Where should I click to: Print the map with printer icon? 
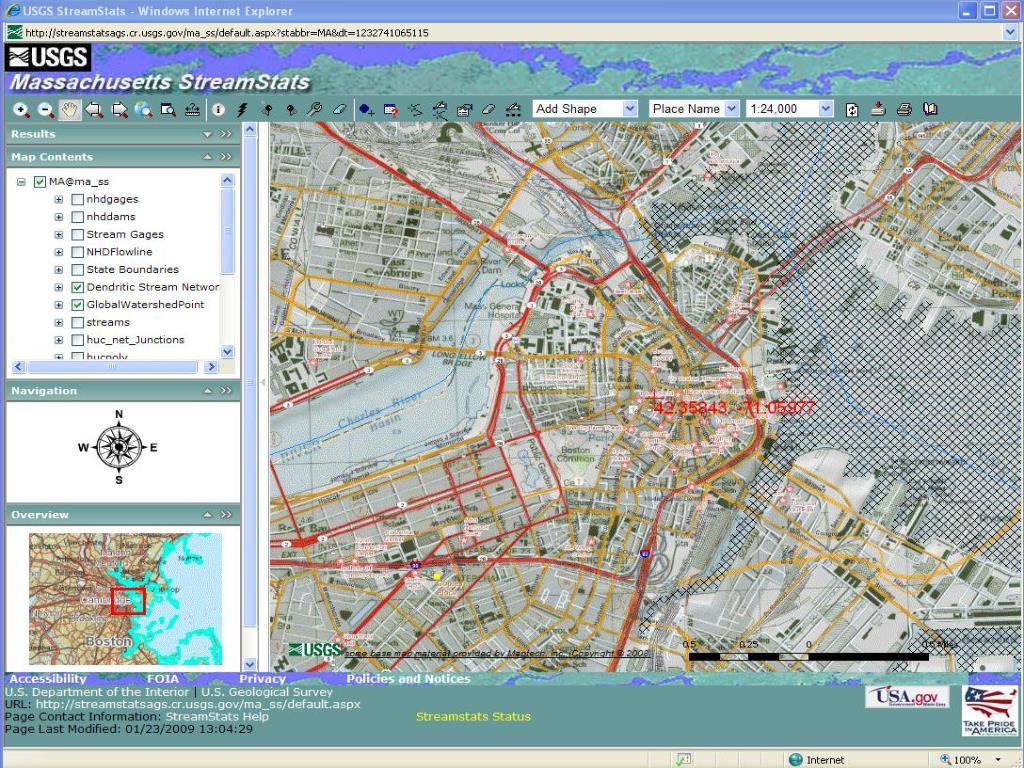pos(904,109)
